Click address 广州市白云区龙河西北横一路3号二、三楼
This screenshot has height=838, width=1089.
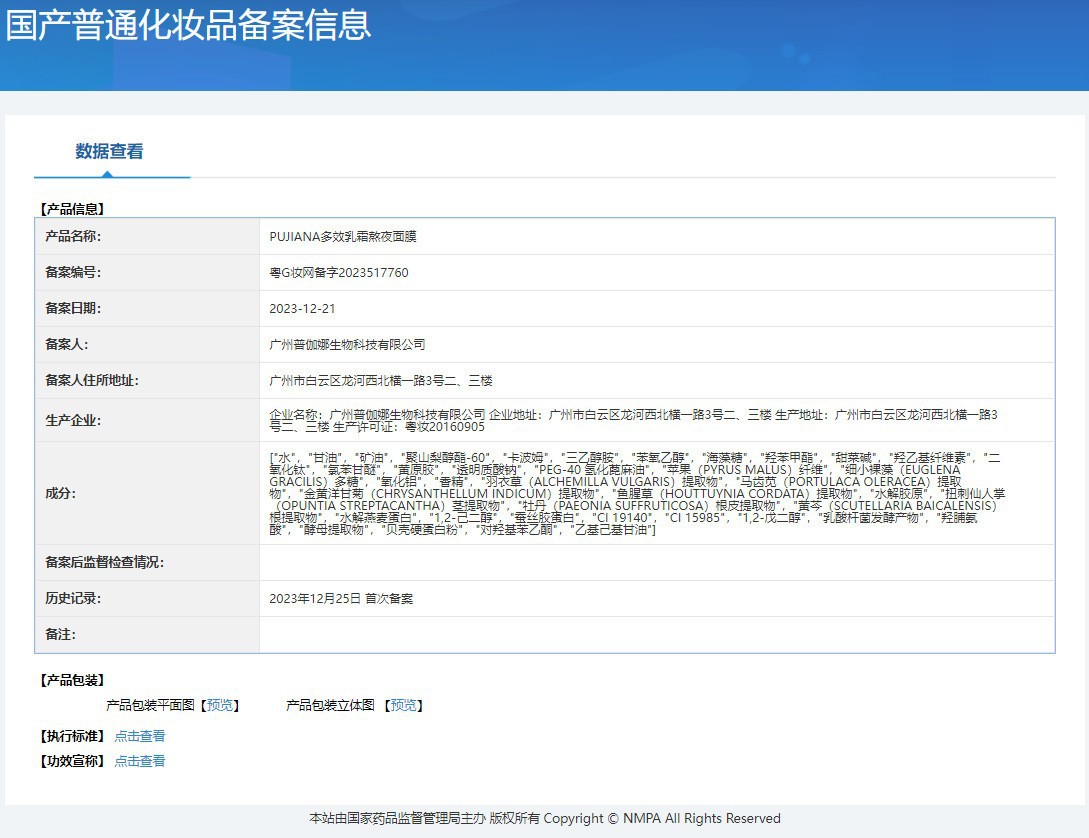click(381, 380)
